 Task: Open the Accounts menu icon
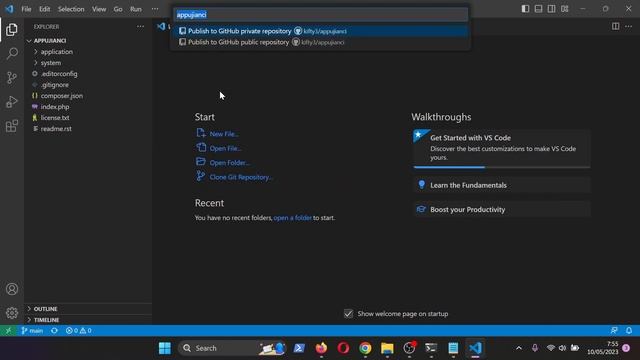pos(12,289)
